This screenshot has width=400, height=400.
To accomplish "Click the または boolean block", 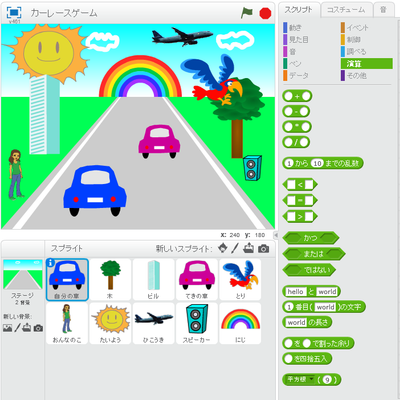I will (x=314, y=254).
